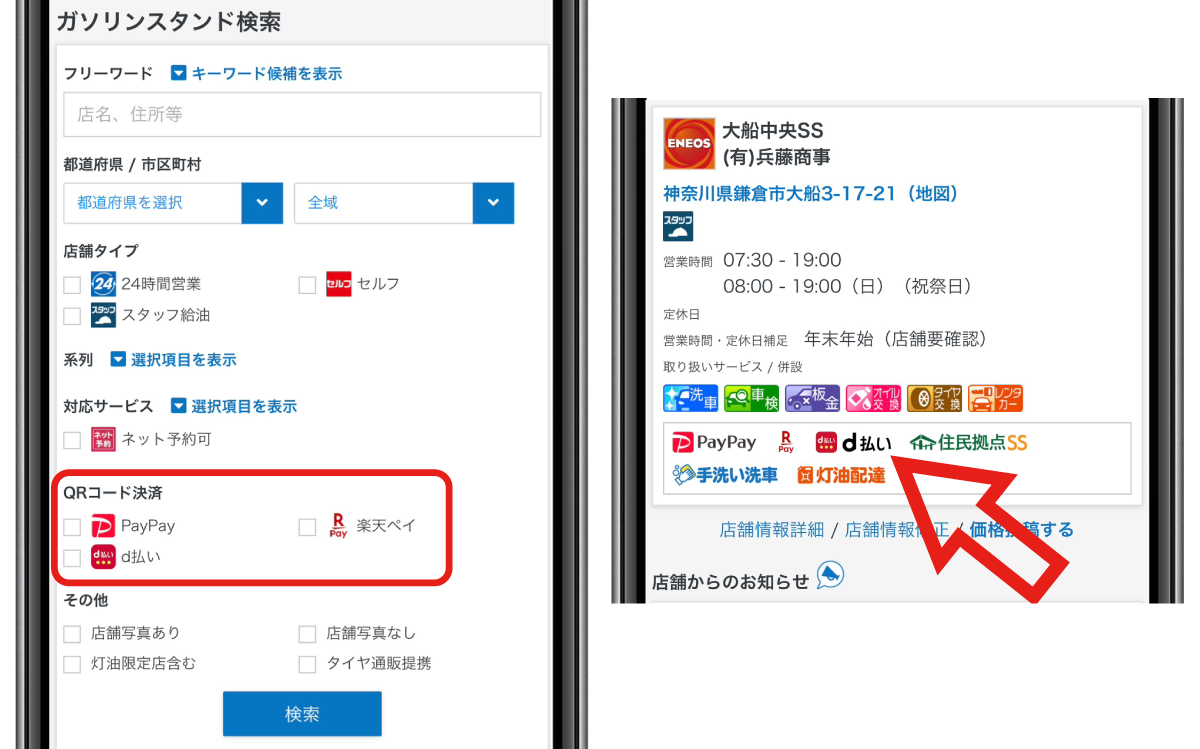Toggle the セルフ store type checkbox
1200x749 pixels.
point(308,285)
